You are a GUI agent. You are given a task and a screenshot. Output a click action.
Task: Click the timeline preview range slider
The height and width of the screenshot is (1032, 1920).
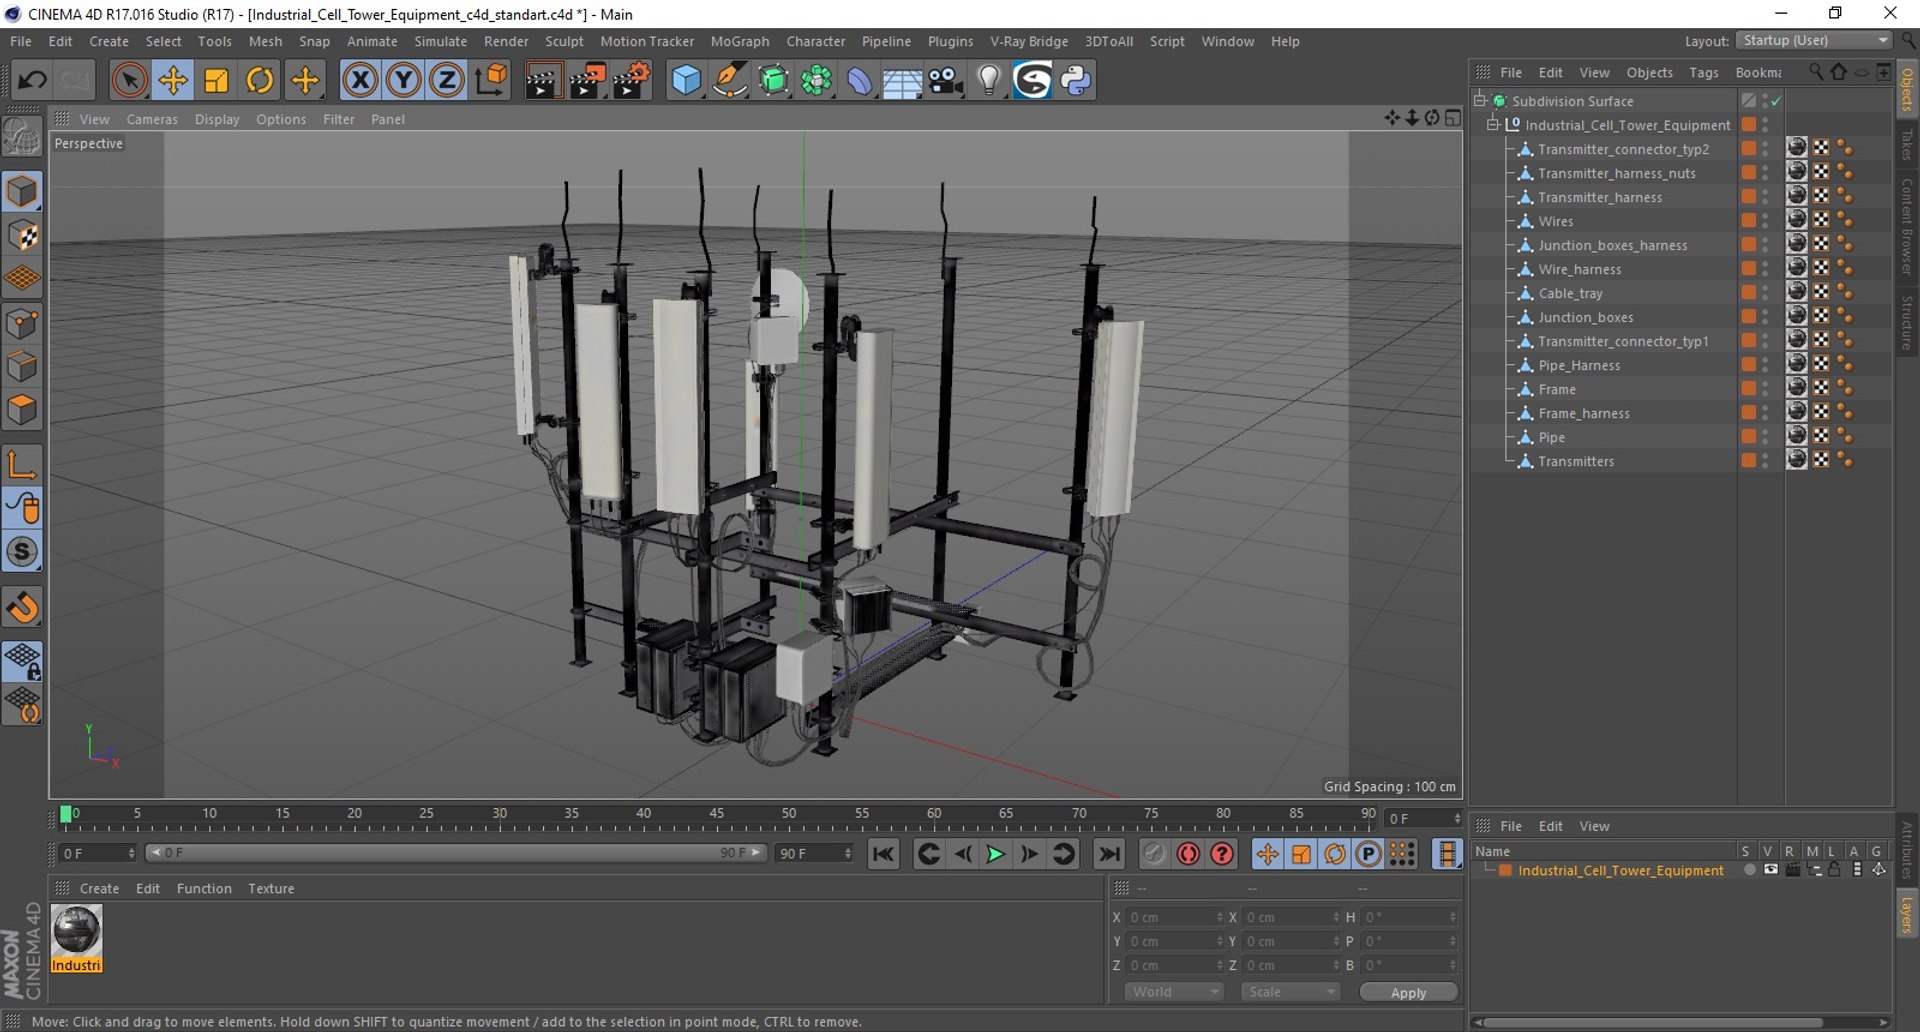(455, 853)
